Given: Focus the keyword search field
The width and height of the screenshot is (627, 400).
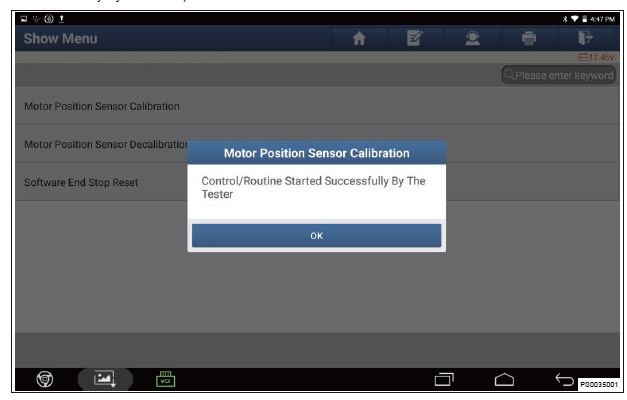Looking at the screenshot, I should pos(558,75).
